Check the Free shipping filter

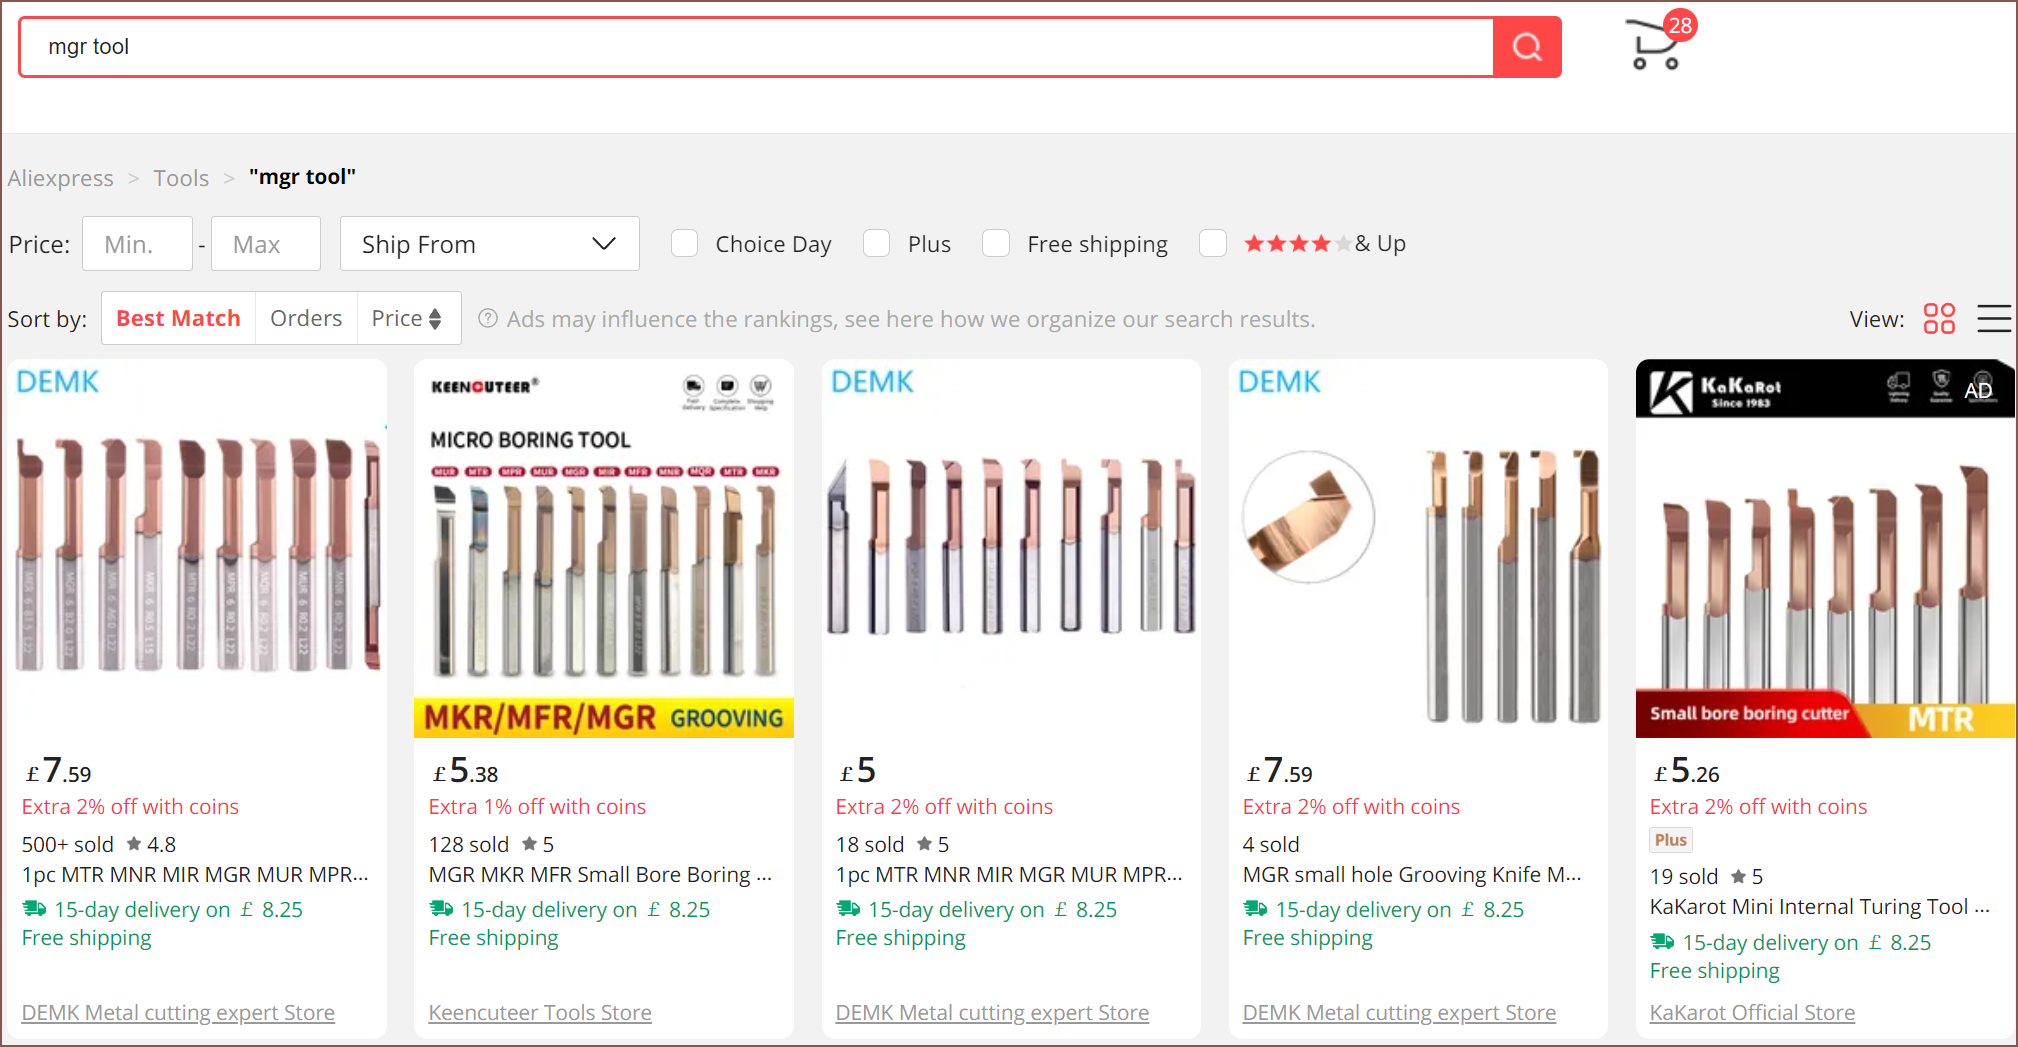pyautogui.click(x=996, y=244)
